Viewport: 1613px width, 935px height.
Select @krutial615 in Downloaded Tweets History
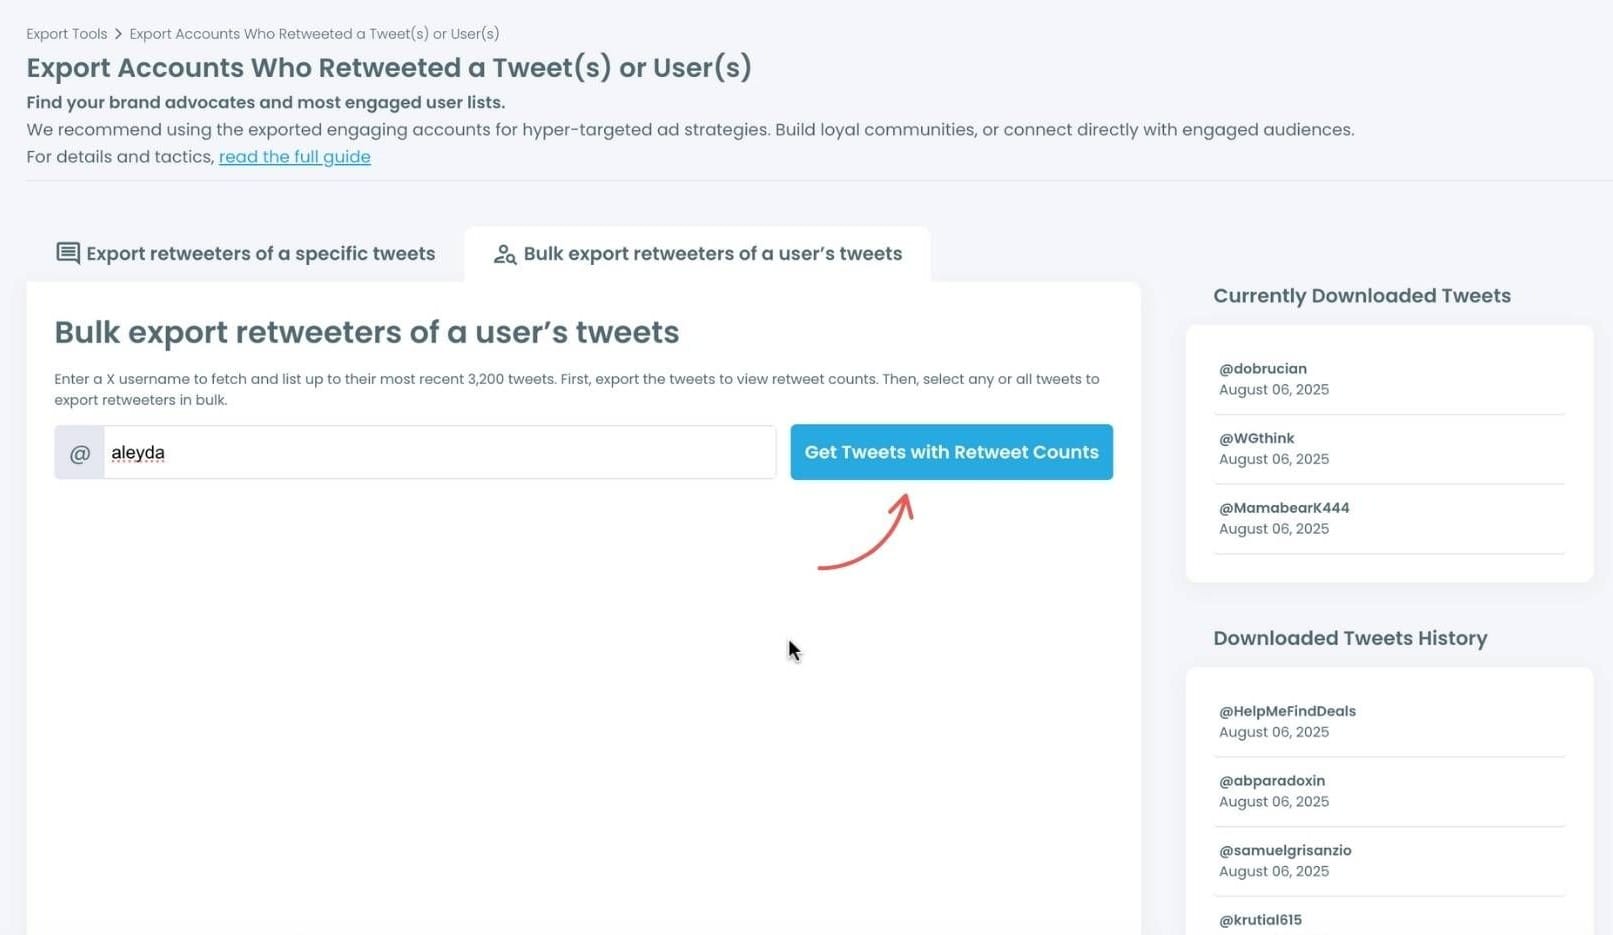1260,919
